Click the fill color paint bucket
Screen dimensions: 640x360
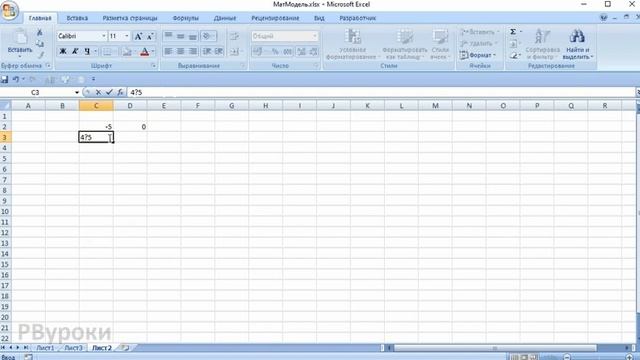point(127,51)
